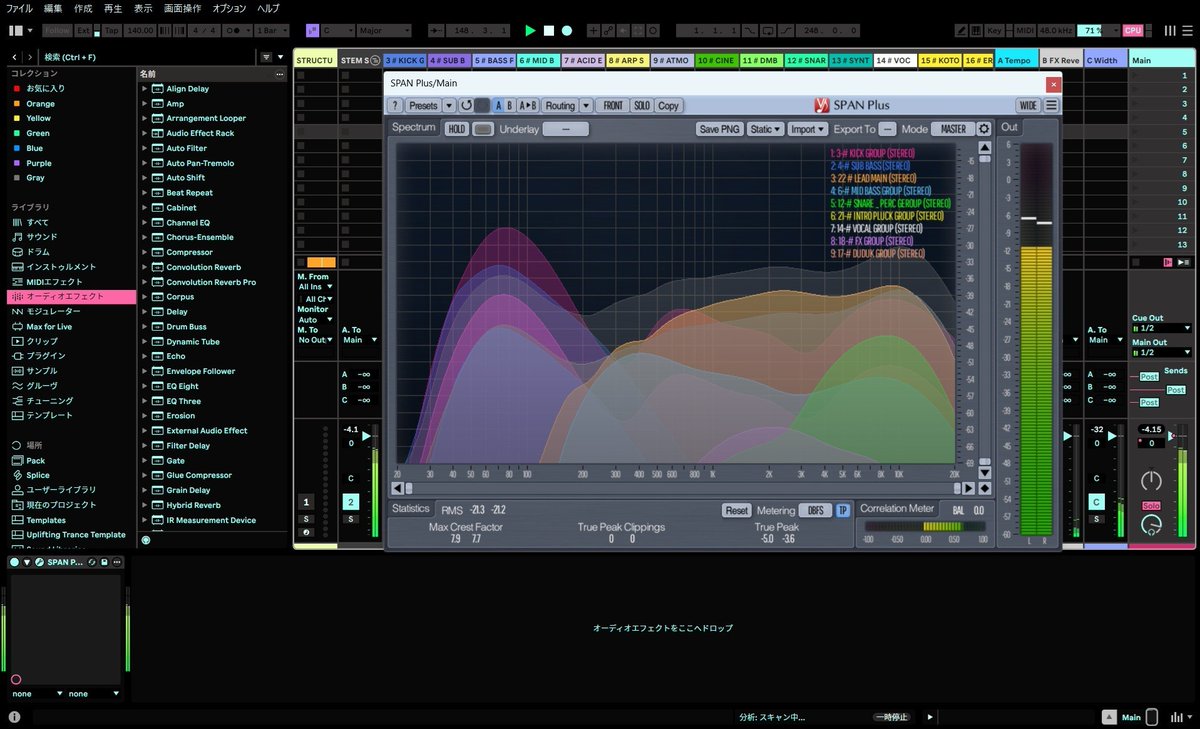The height and width of the screenshot is (729, 1200).
Task: Open the 作成 menu in the menu bar
Action: point(83,8)
